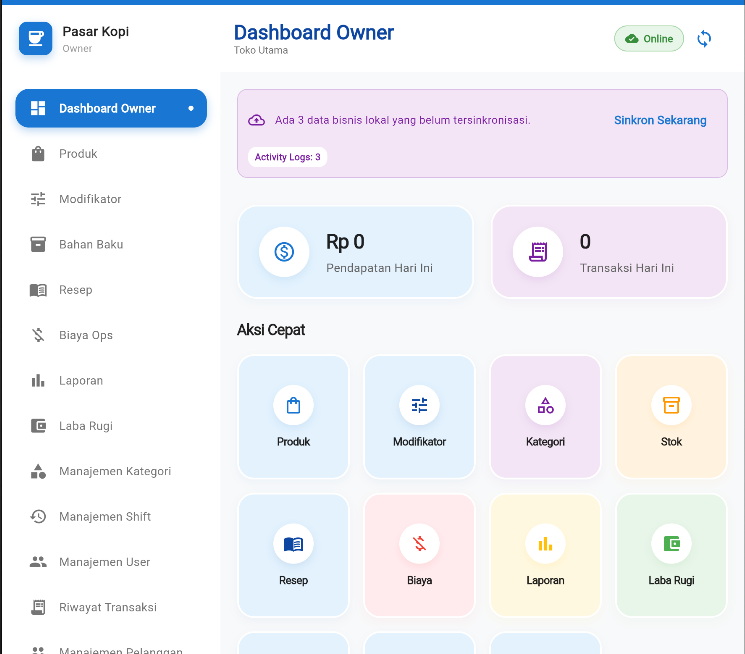Click the Online status badge
This screenshot has height=654, width=745.
649,38
